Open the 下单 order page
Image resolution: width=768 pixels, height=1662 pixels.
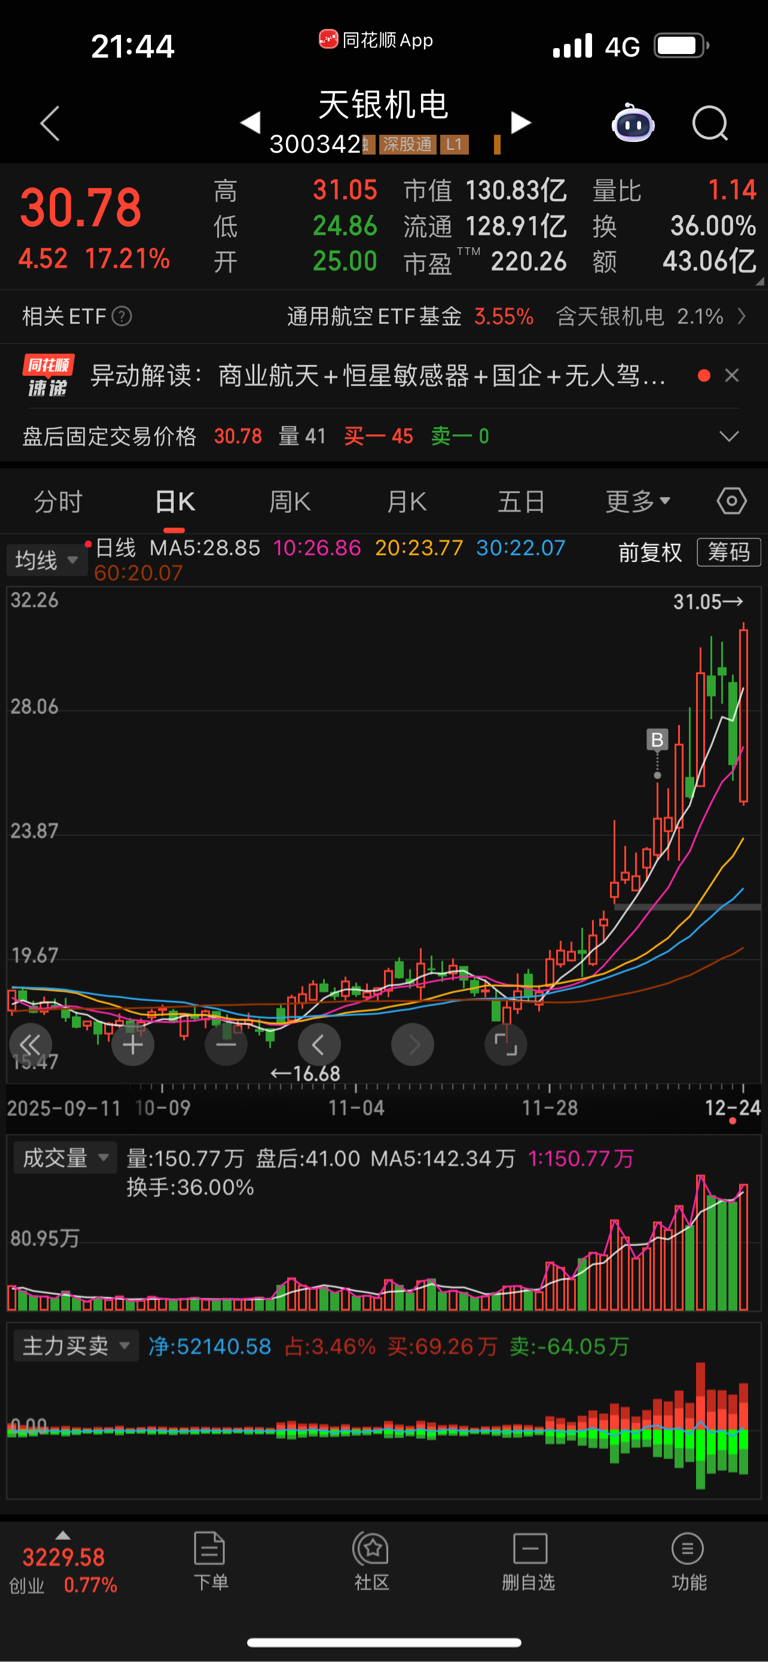click(210, 1562)
